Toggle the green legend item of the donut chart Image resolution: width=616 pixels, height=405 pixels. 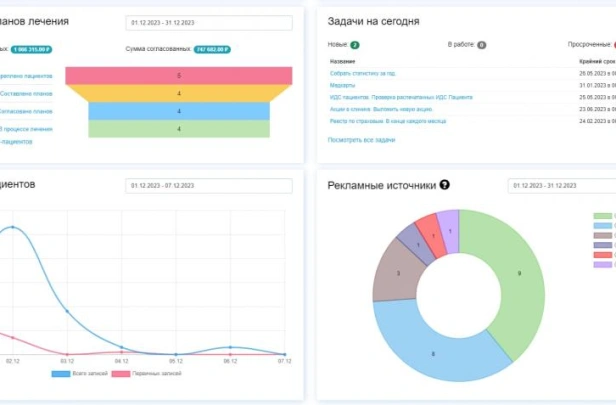tap(603, 215)
